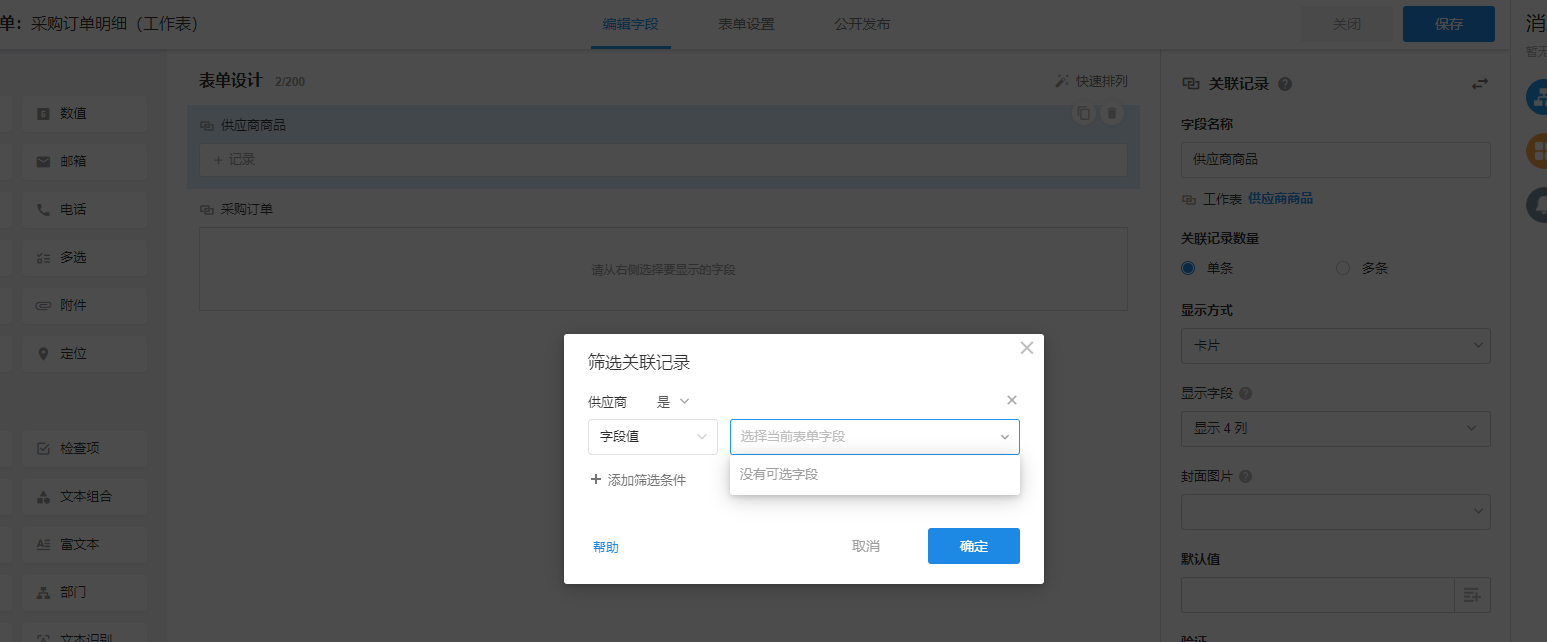Select the 多条 radio option

(x=1343, y=268)
